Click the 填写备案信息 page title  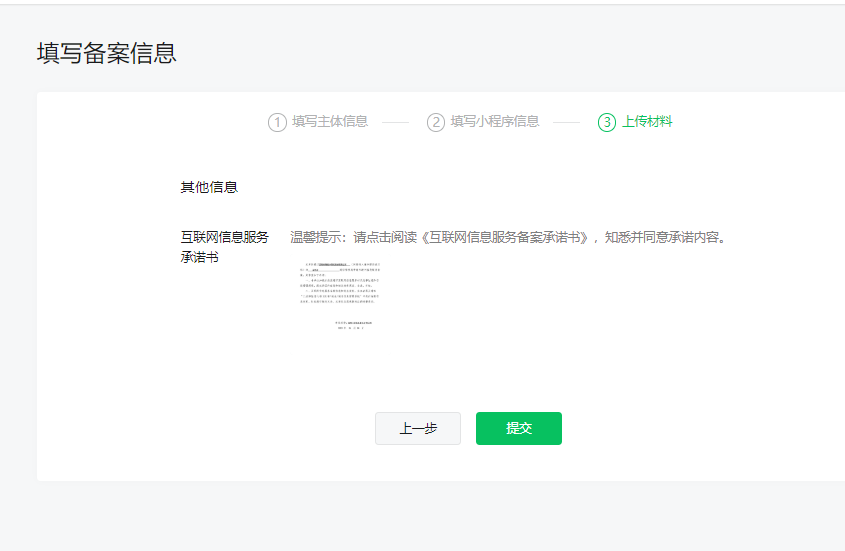click(x=107, y=53)
